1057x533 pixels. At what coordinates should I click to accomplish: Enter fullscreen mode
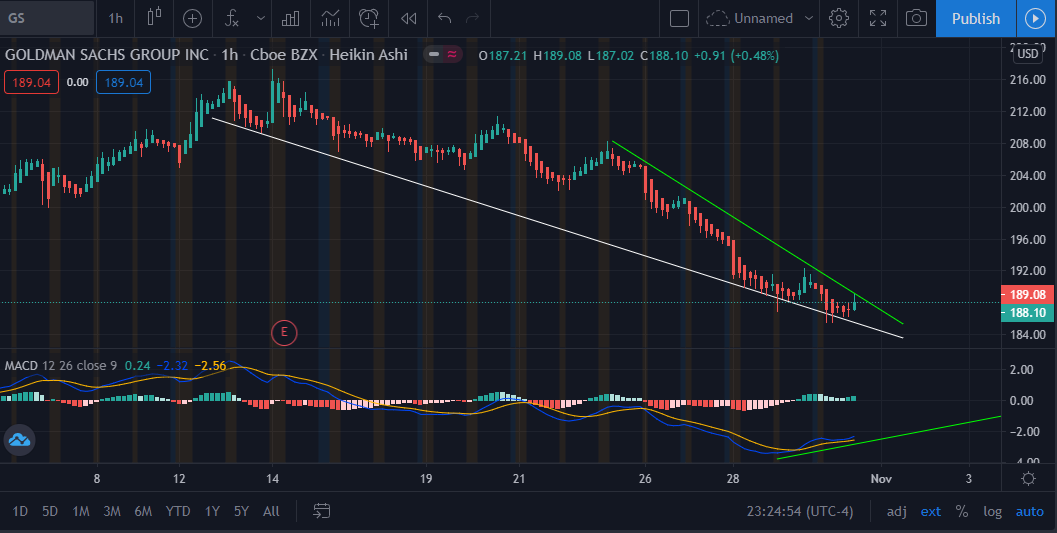coord(878,18)
